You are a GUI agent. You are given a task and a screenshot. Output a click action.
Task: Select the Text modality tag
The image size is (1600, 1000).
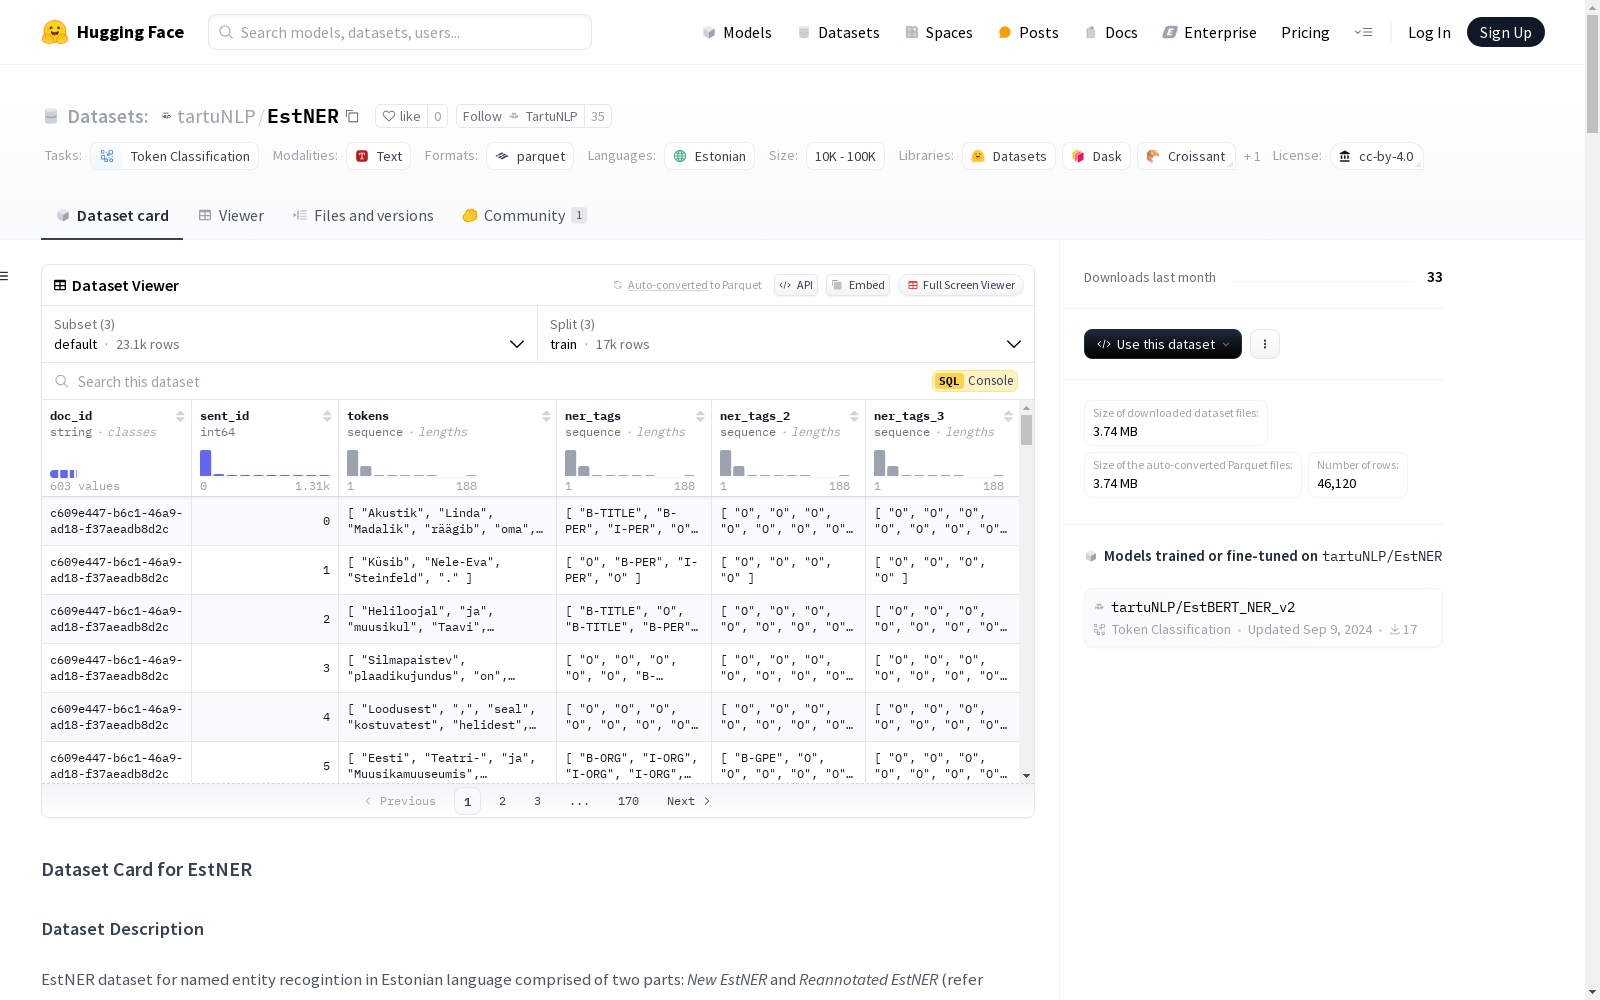379,156
